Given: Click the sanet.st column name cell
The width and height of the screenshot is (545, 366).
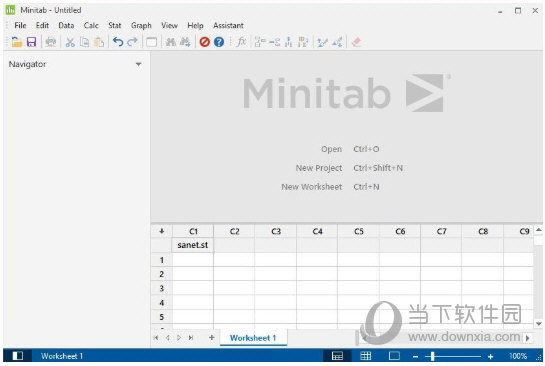Looking at the screenshot, I should point(193,245).
